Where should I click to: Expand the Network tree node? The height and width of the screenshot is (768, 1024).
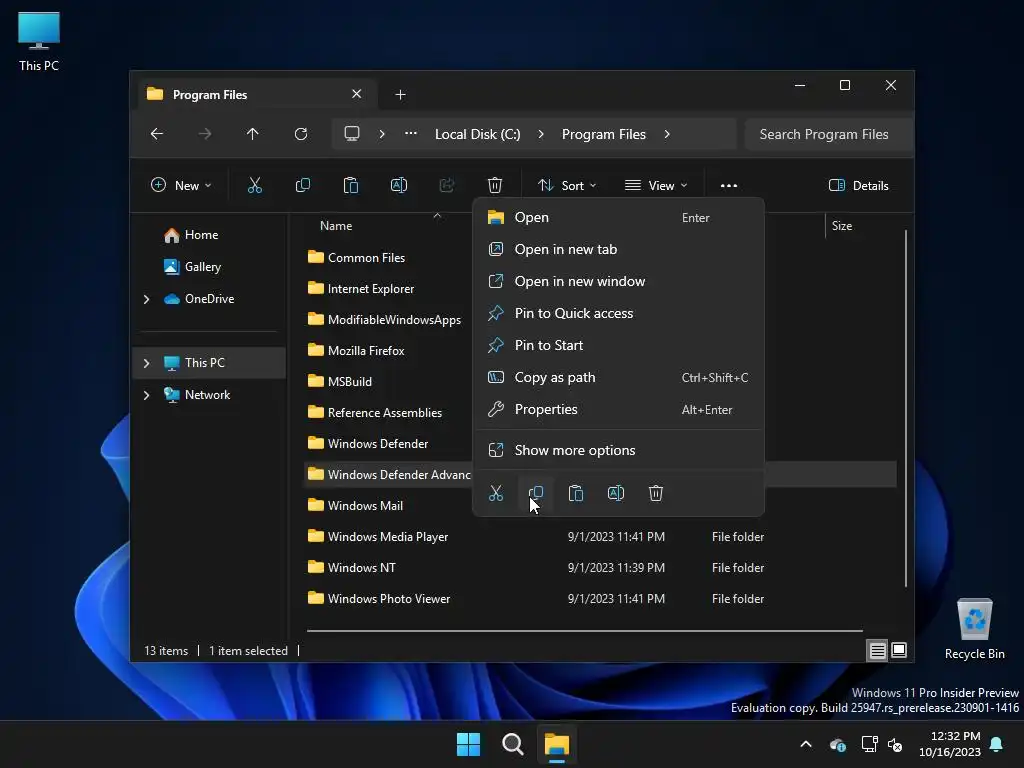(146, 395)
